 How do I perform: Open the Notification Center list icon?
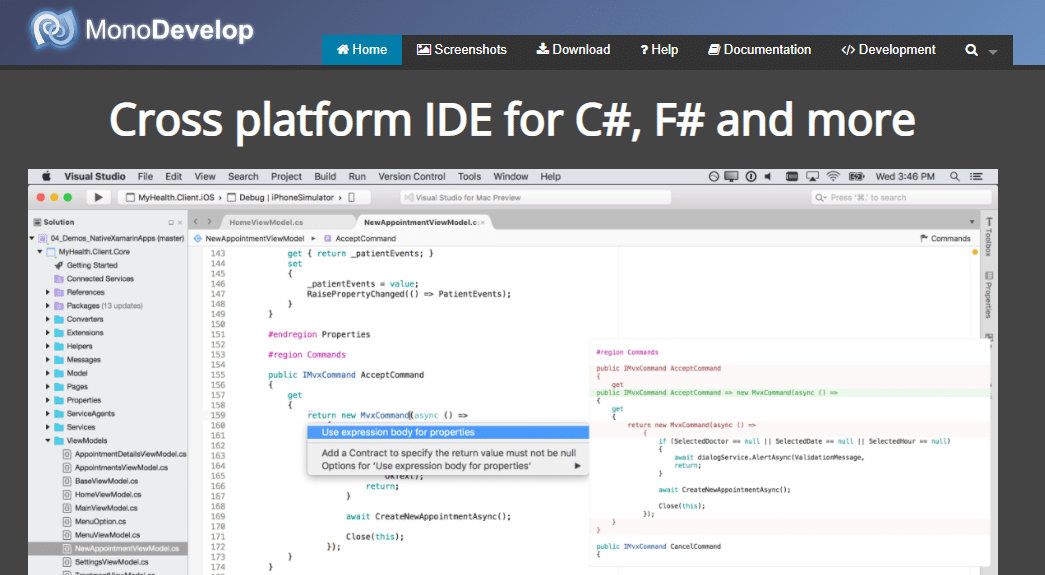click(x=976, y=177)
